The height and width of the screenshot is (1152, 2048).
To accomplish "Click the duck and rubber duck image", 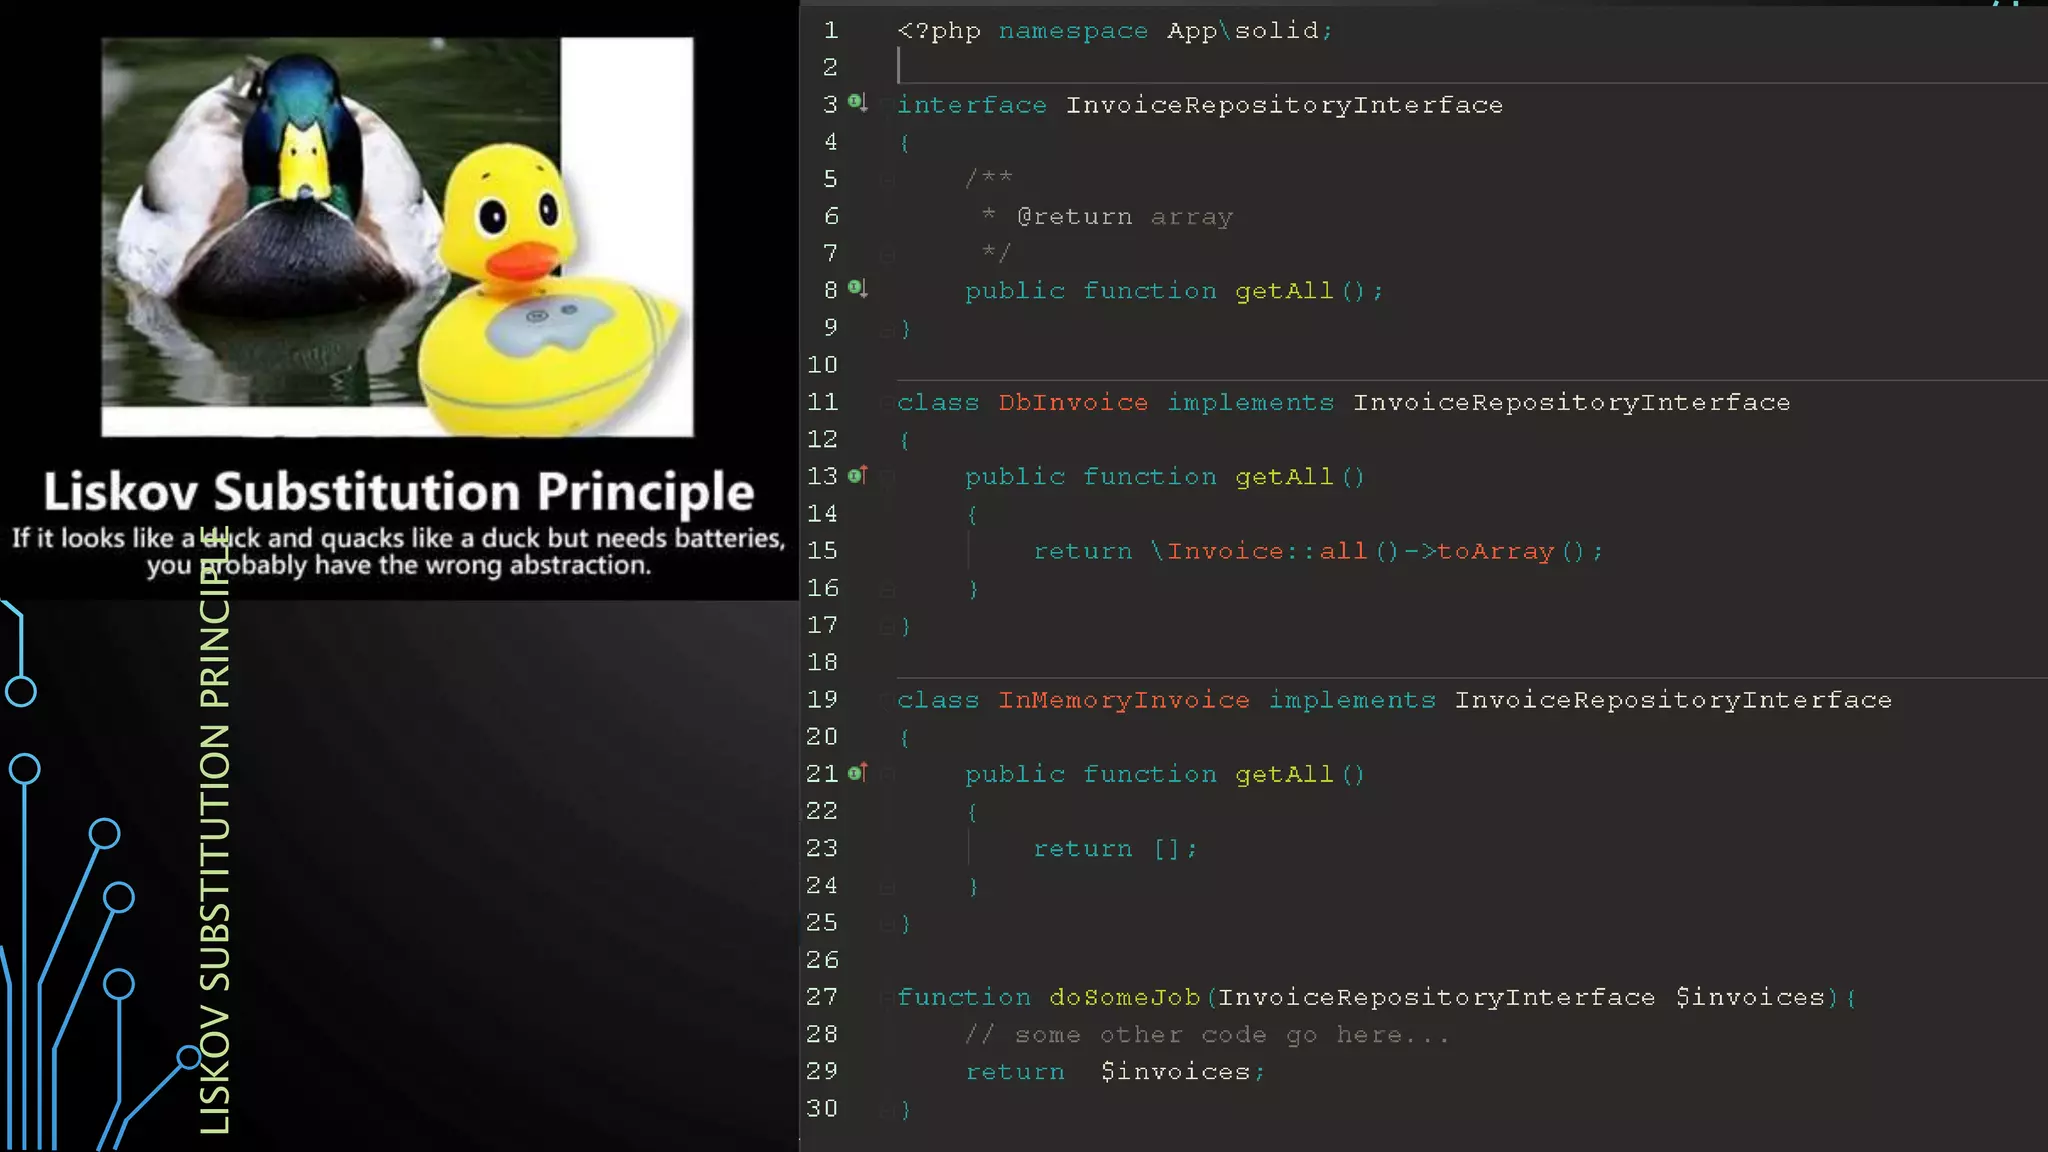I will tap(397, 237).
